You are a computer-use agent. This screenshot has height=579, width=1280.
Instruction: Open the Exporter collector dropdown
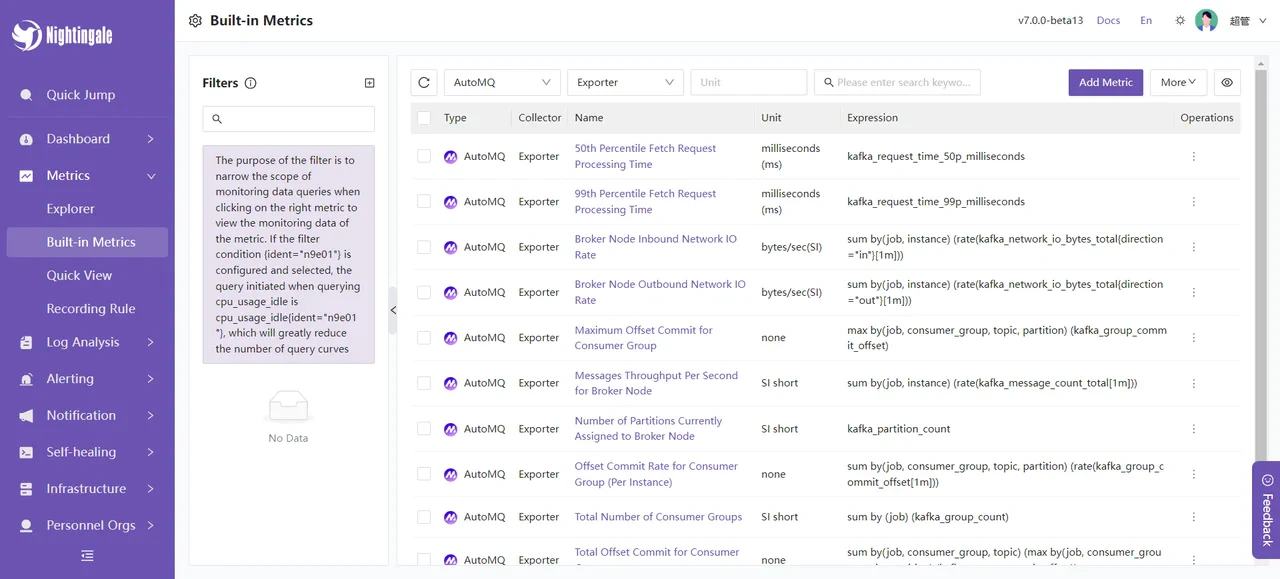(624, 83)
